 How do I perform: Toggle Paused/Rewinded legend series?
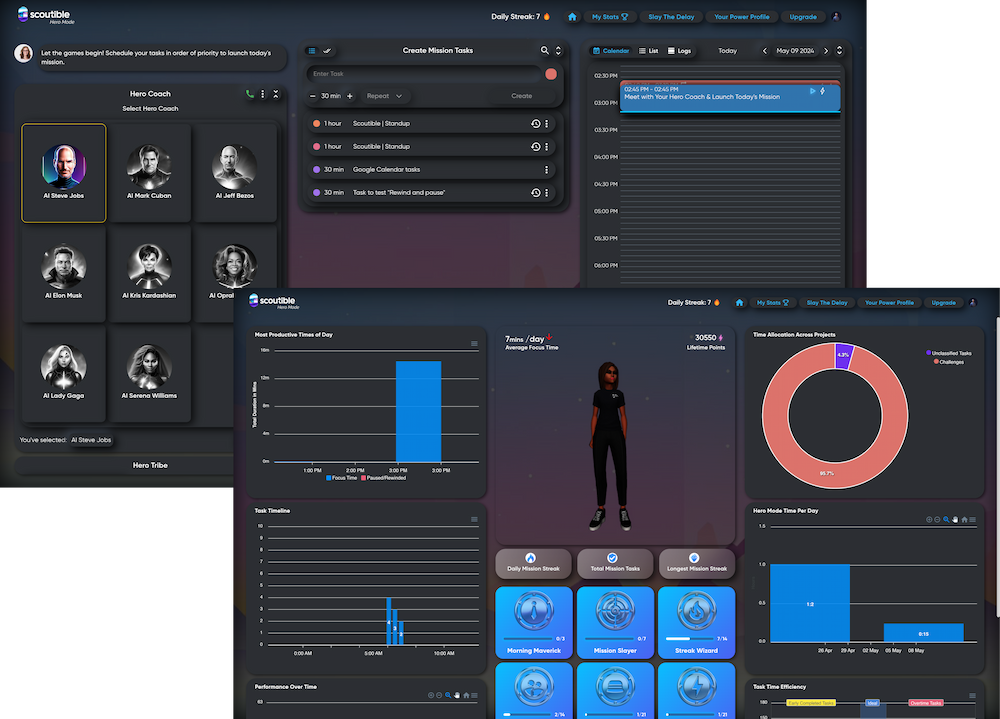(383, 478)
